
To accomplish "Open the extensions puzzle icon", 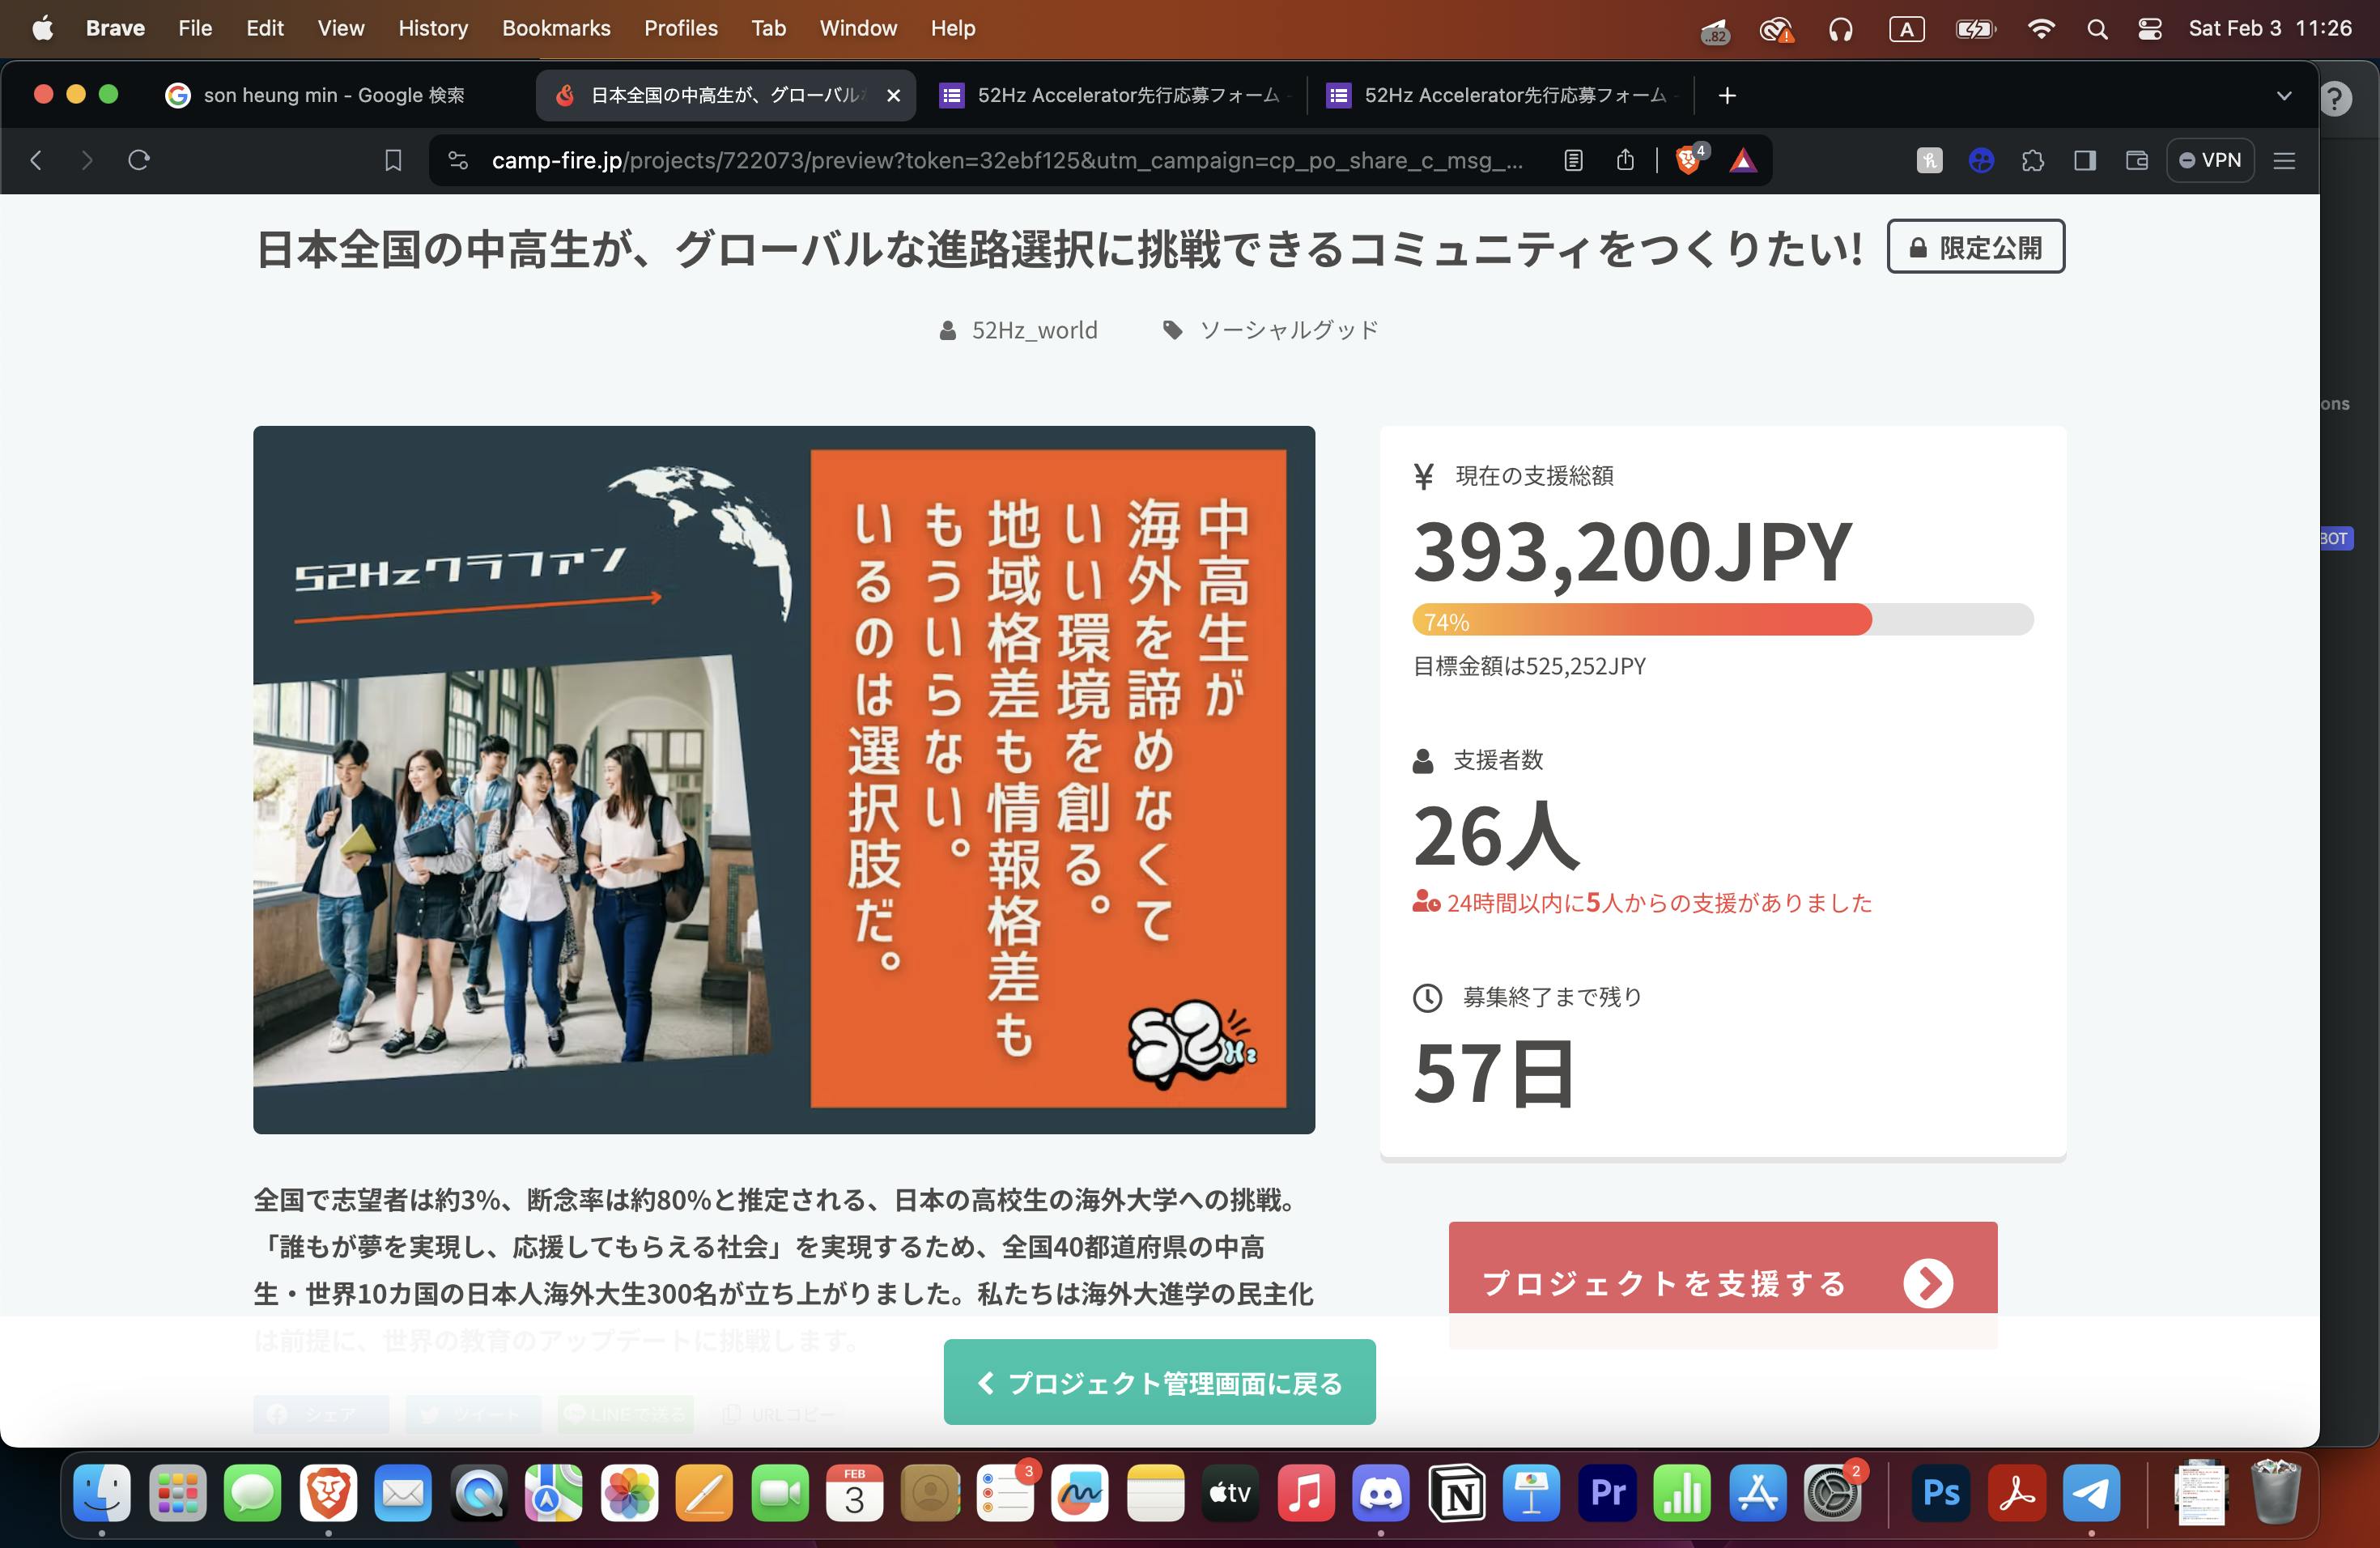I will (2032, 160).
